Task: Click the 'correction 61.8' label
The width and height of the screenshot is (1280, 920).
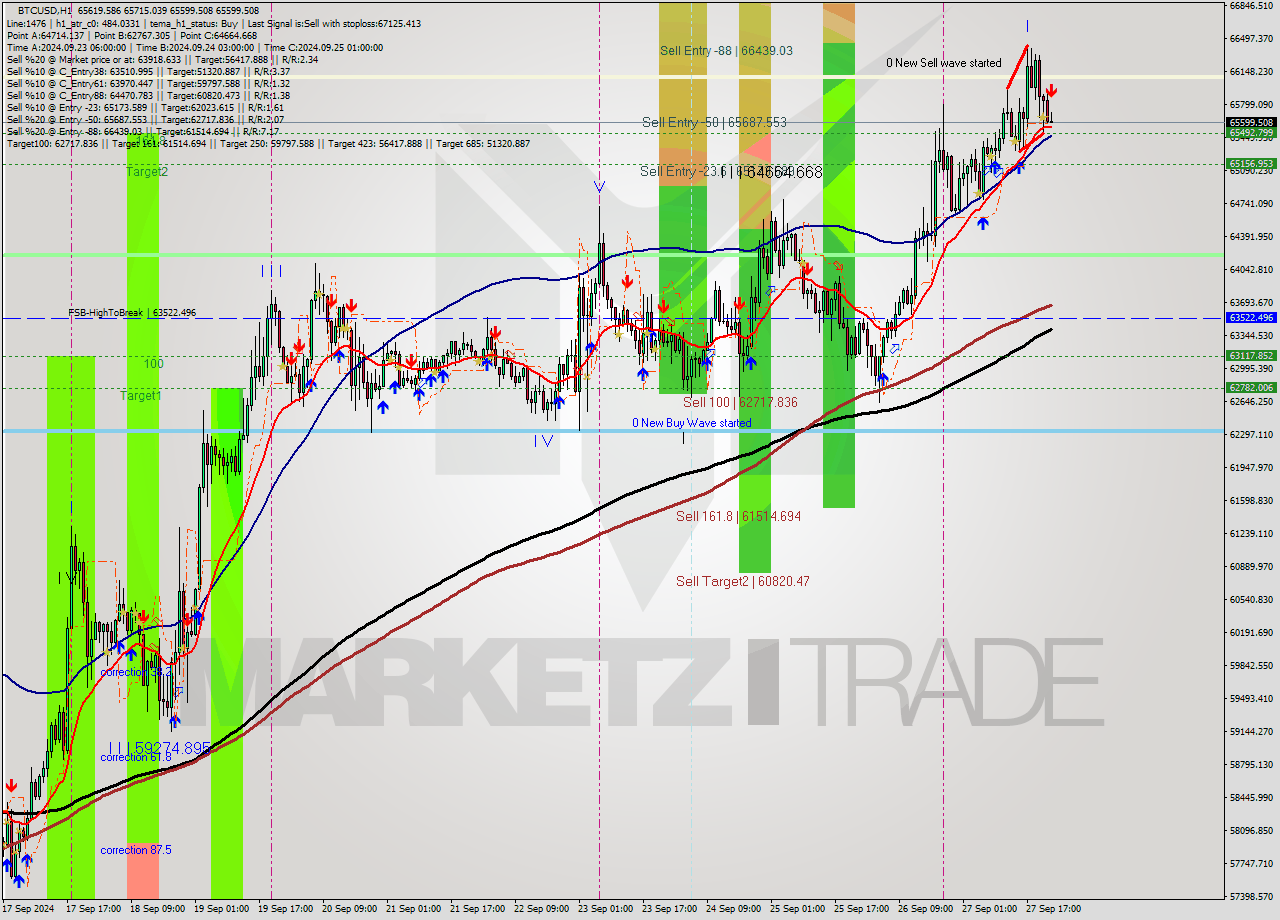Action: [x=136, y=757]
